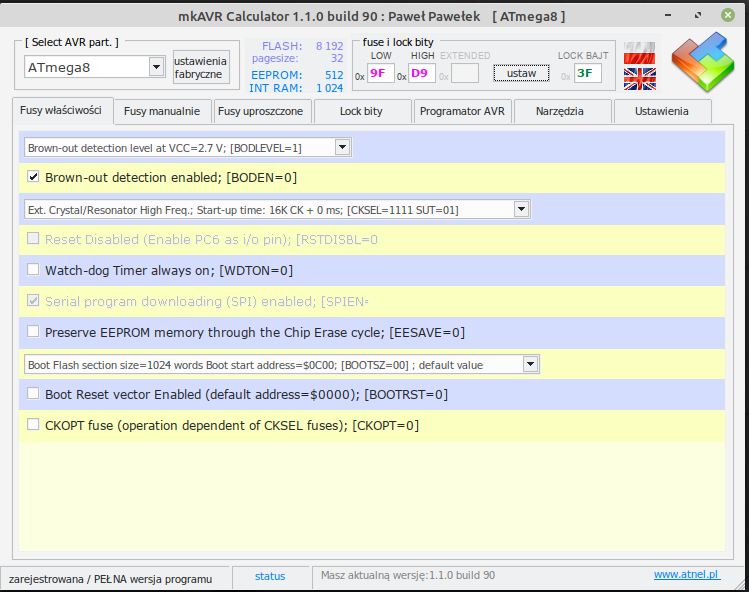Screen dimensions: 749x592
Task: Click the mkAVR colorful blocks logo
Action: tap(702, 65)
